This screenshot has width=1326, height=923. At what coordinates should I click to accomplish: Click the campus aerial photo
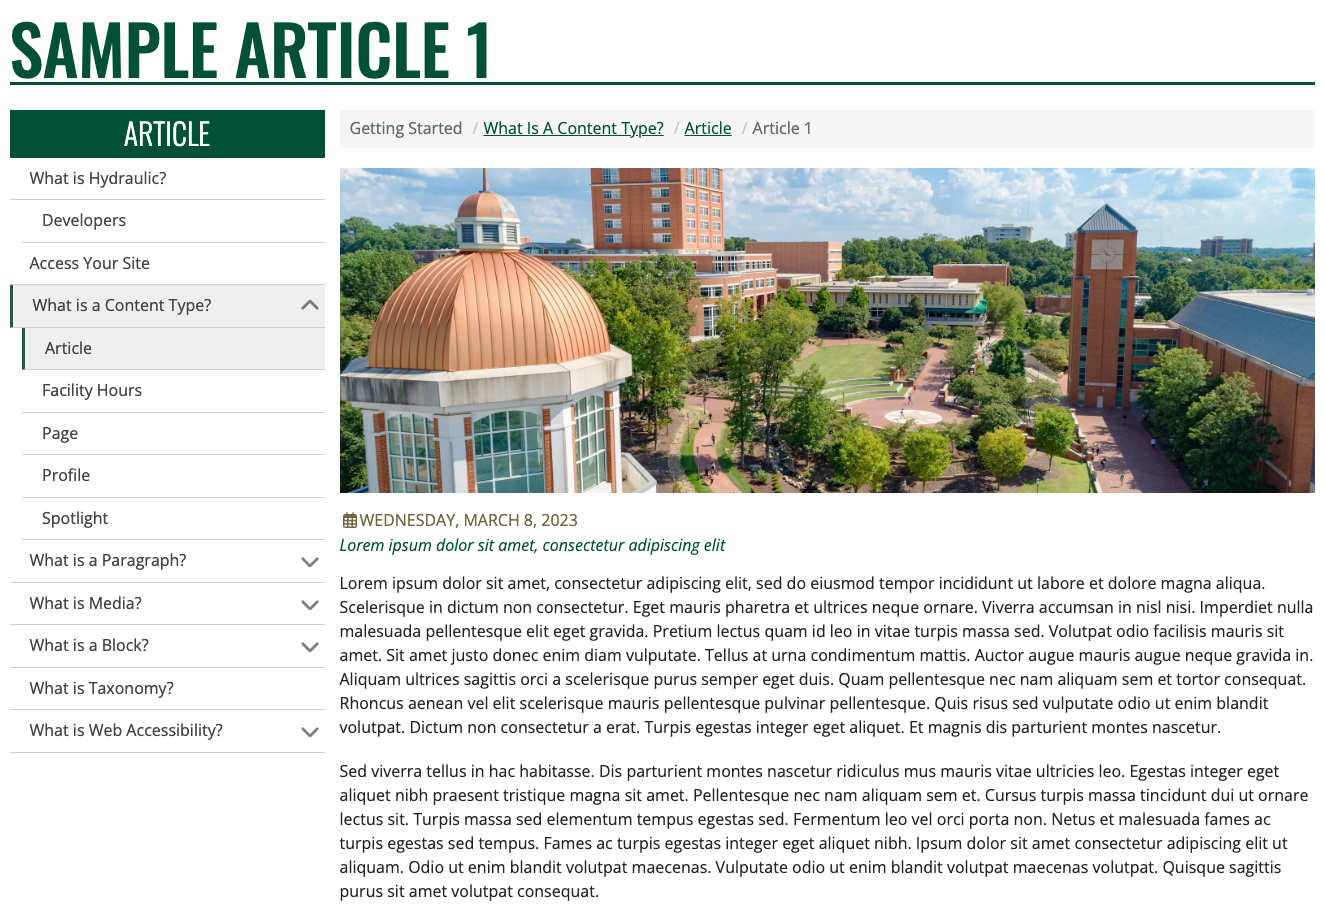point(827,330)
